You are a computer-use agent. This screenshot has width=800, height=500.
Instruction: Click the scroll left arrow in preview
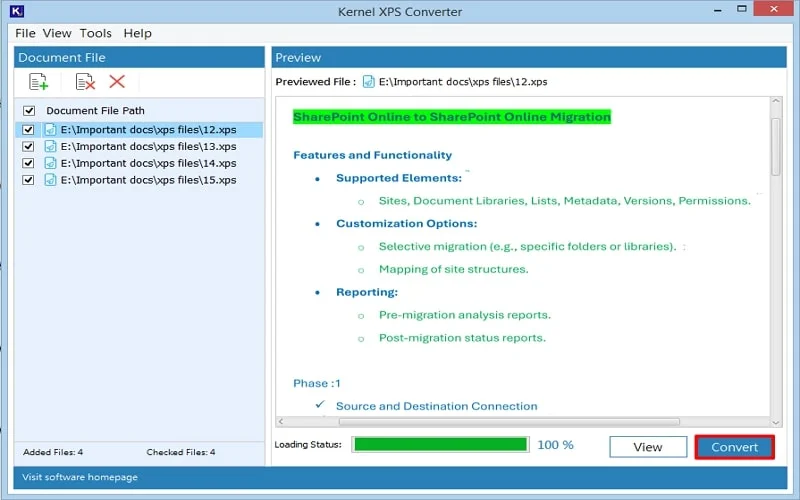tap(281, 422)
